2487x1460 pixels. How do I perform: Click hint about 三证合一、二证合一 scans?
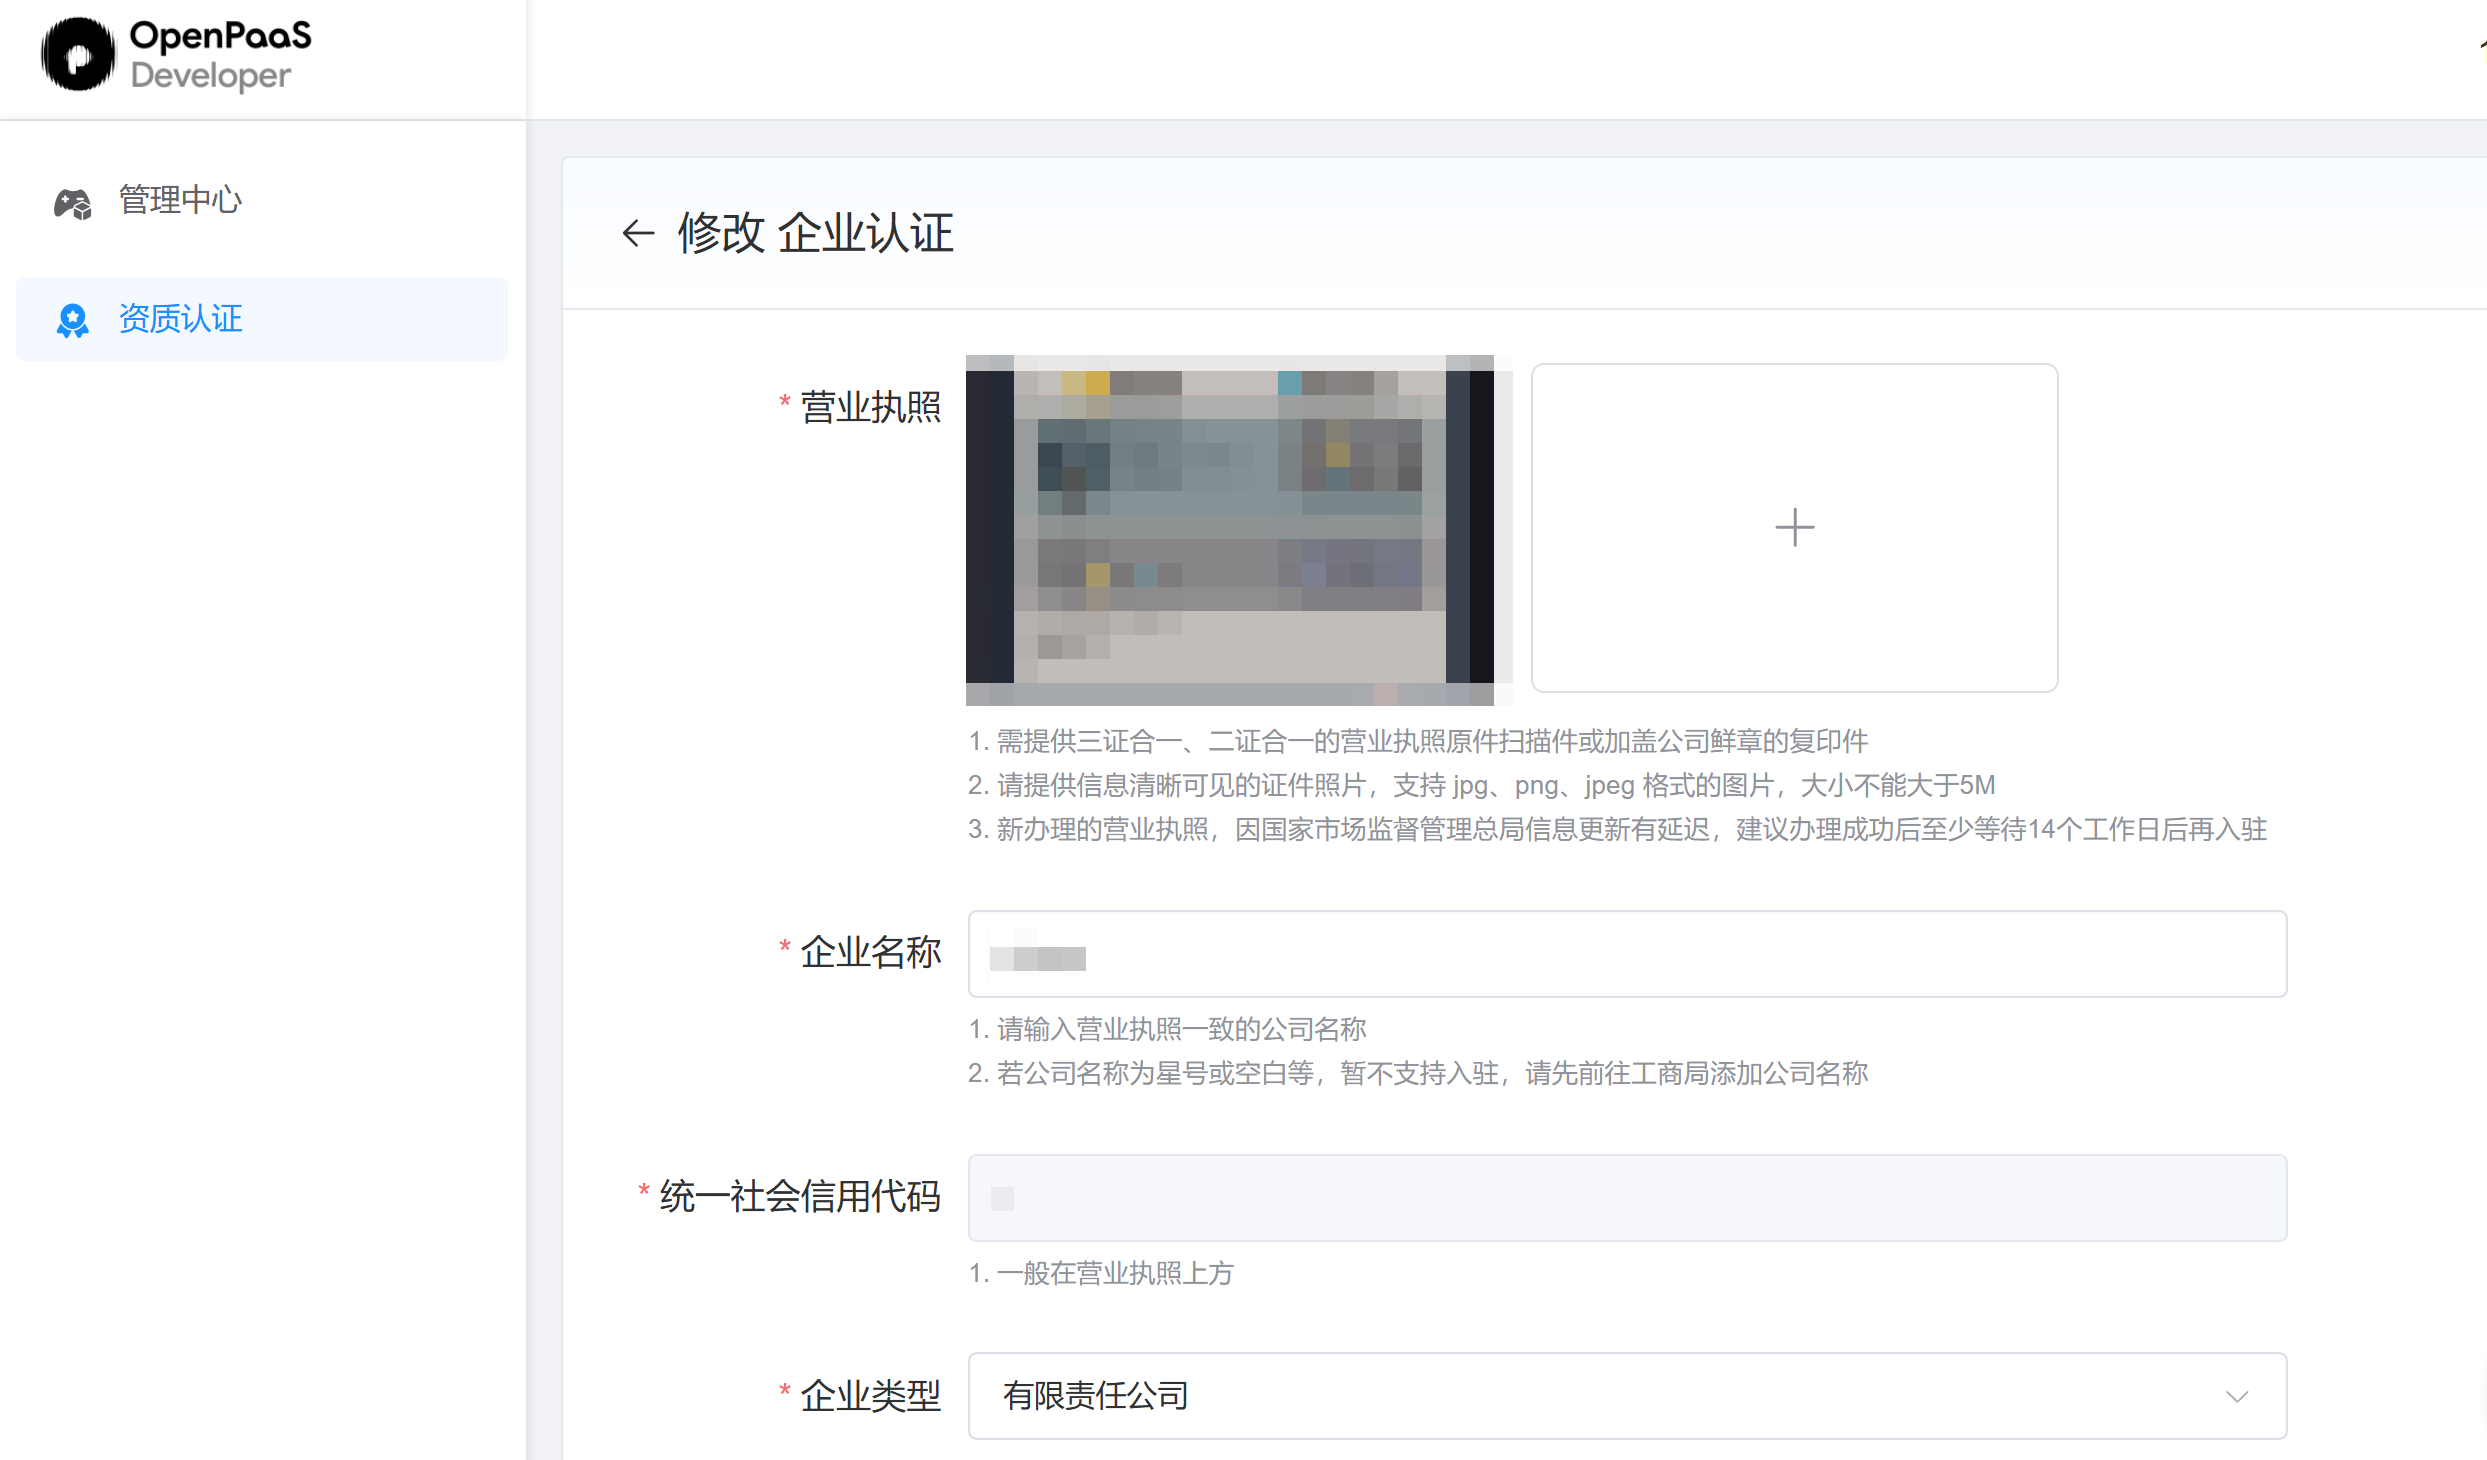[1417, 741]
